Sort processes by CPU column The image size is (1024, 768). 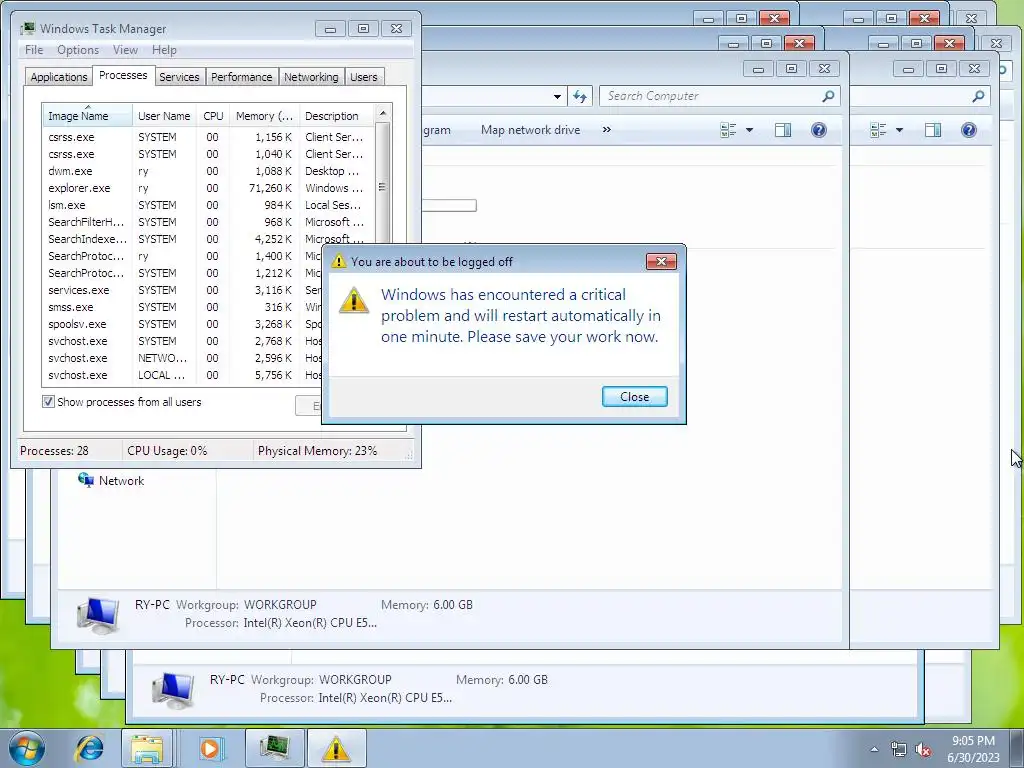(213, 116)
